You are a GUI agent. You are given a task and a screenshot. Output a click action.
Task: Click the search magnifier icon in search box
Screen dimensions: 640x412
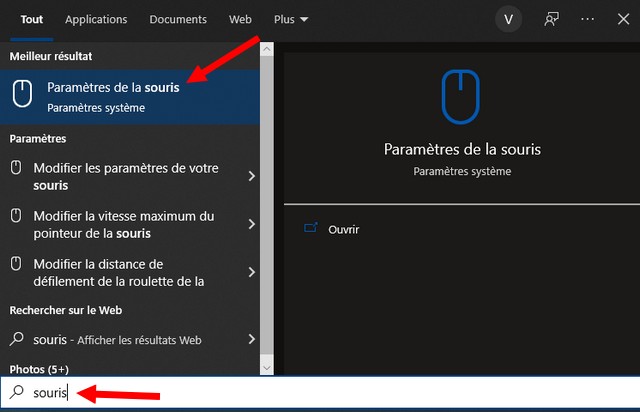17,393
